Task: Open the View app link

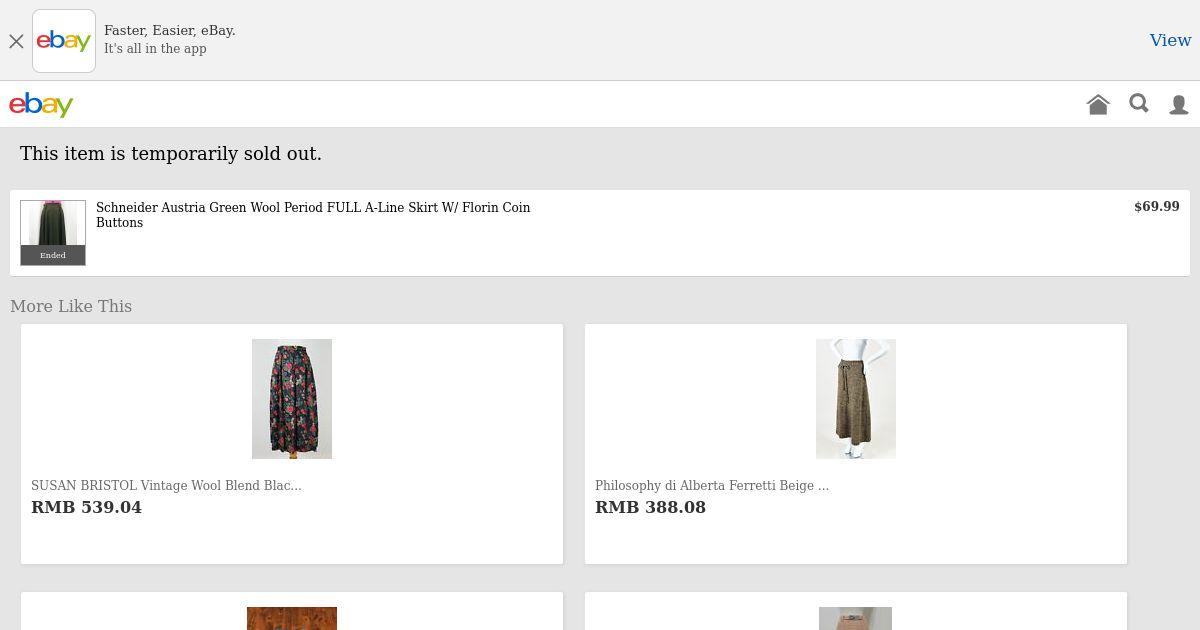Action: (x=1169, y=40)
